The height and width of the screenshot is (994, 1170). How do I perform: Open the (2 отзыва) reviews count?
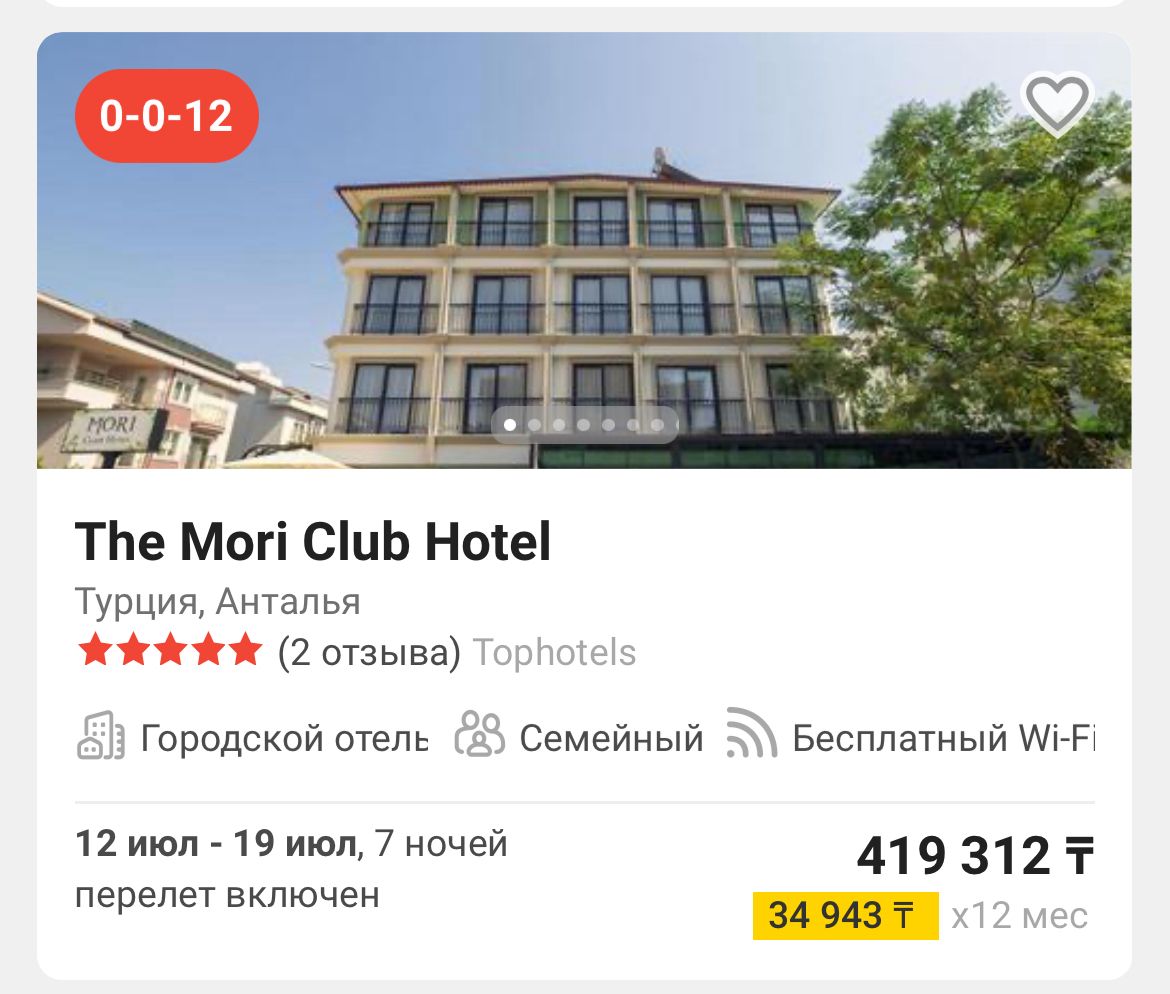369,652
